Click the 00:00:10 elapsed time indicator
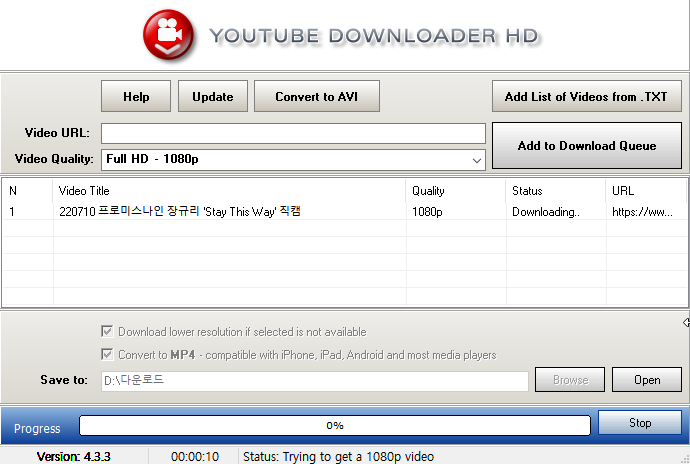 pos(195,457)
